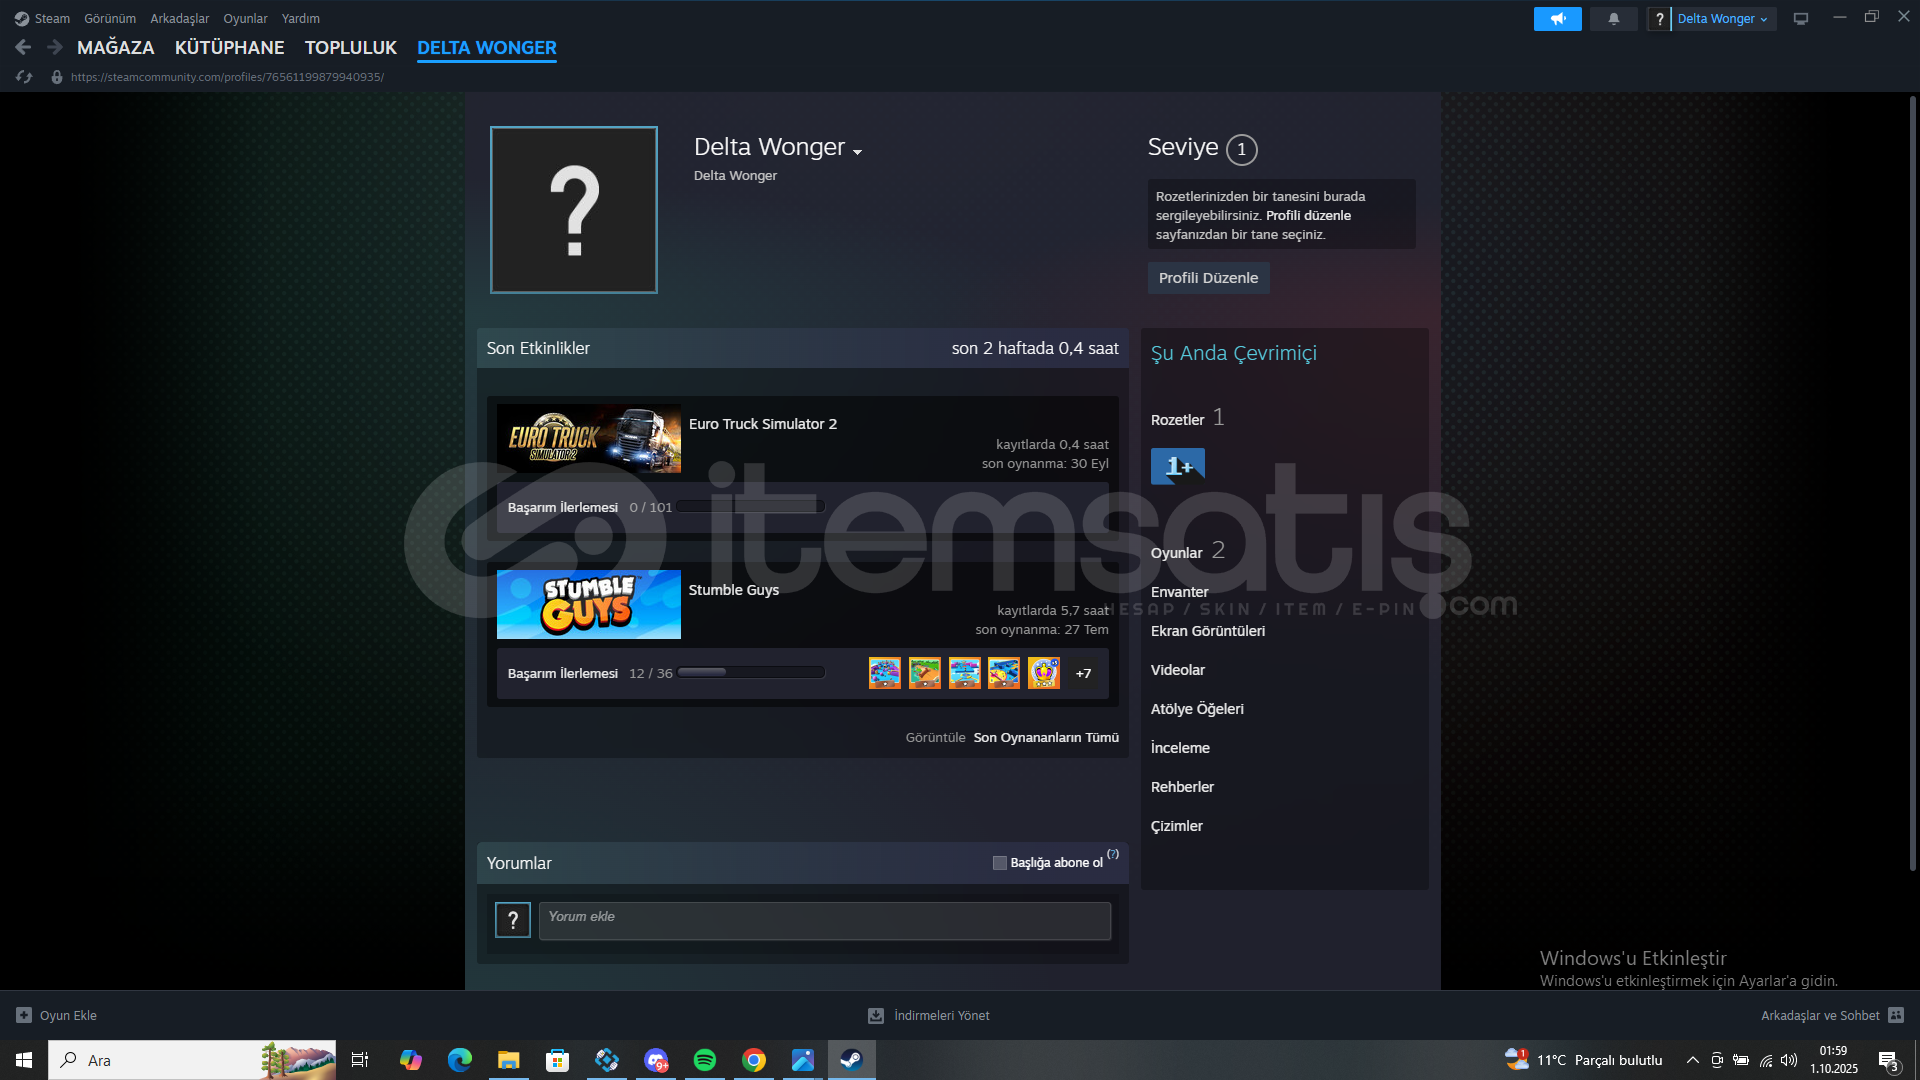Click the Profili Düzenle button
The image size is (1920, 1080).
(1208, 278)
